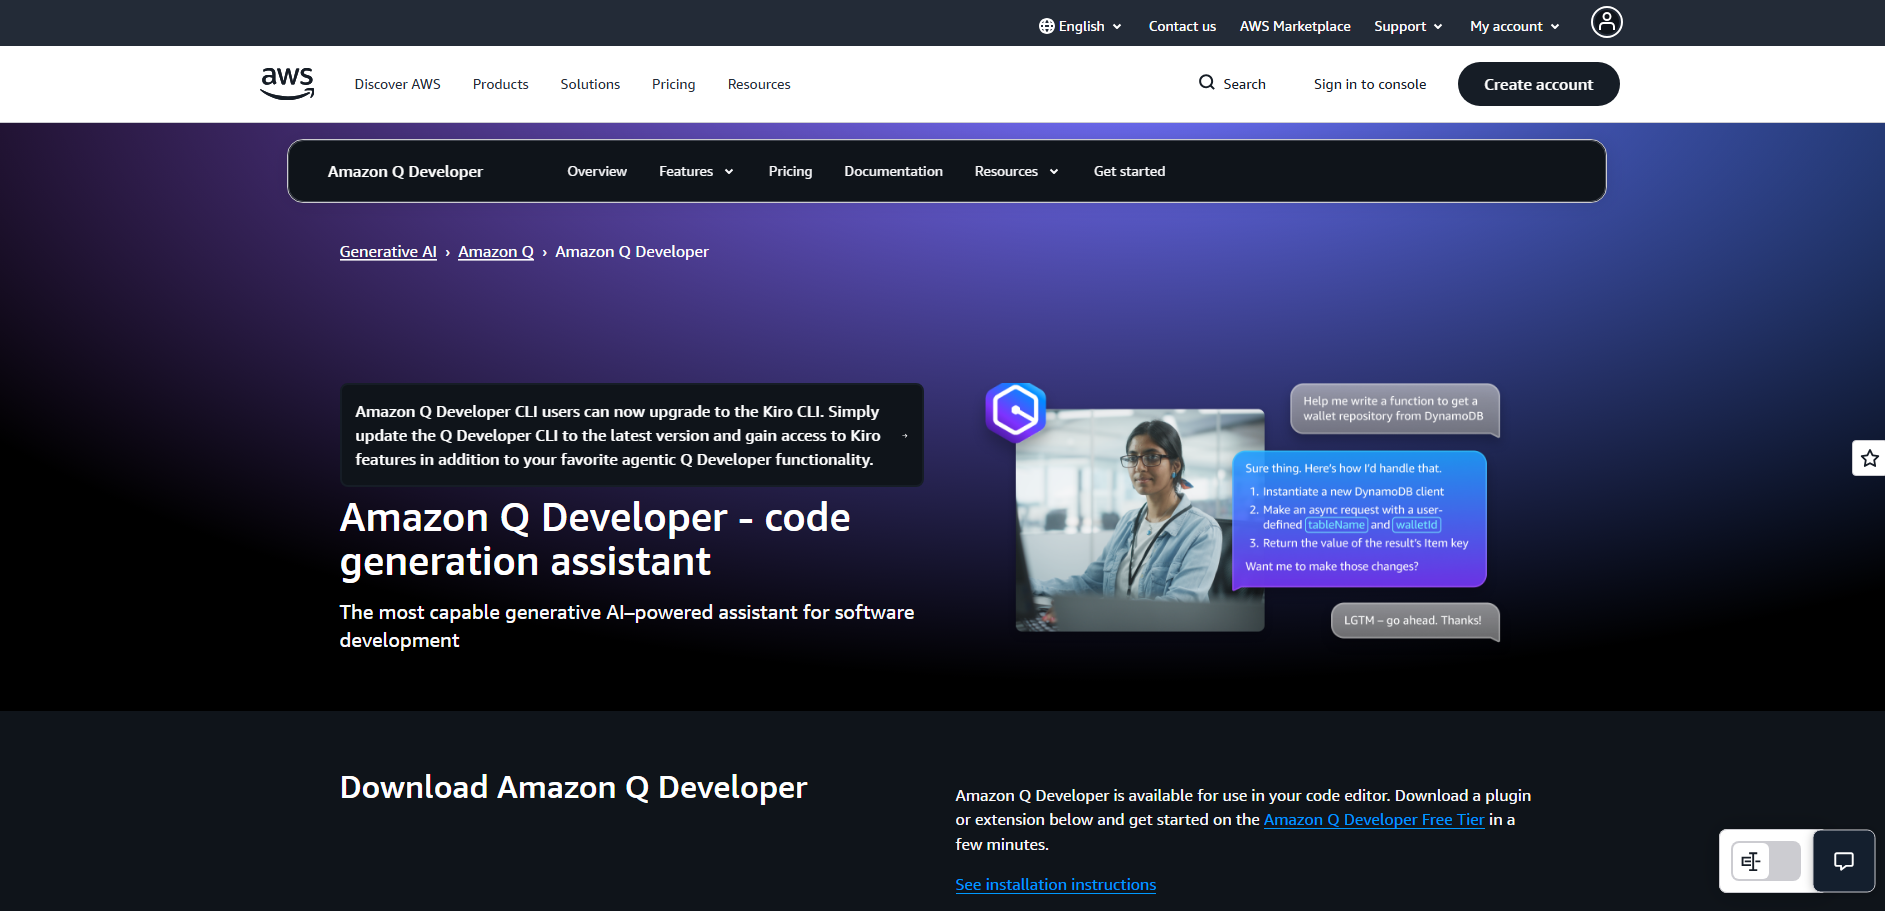Expand the Resources dropdown in Amazon Q bar
The width and height of the screenshot is (1885, 911).
pos(1016,171)
